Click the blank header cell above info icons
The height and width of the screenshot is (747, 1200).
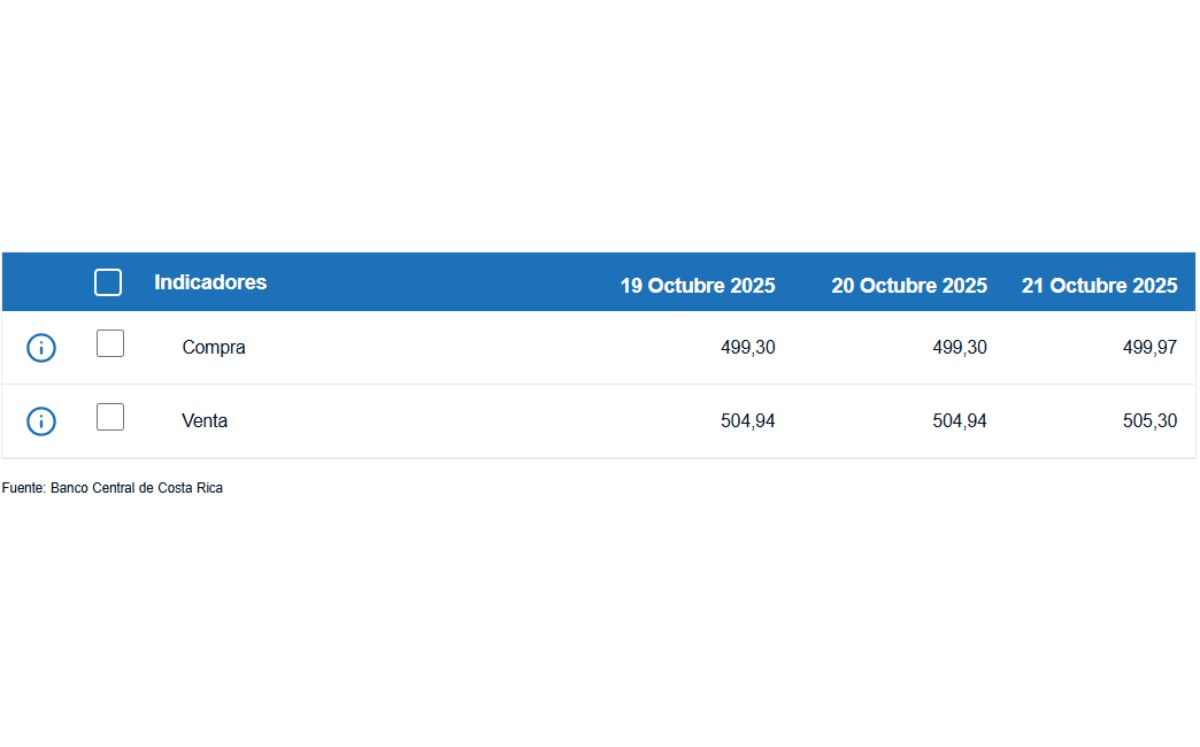pos(41,283)
